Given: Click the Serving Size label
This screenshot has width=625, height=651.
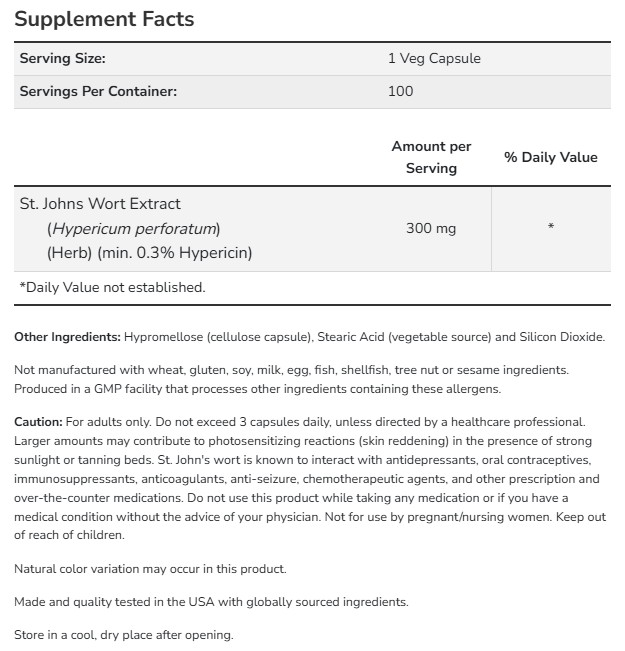Looking at the screenshot, I should tap(62, 58).
